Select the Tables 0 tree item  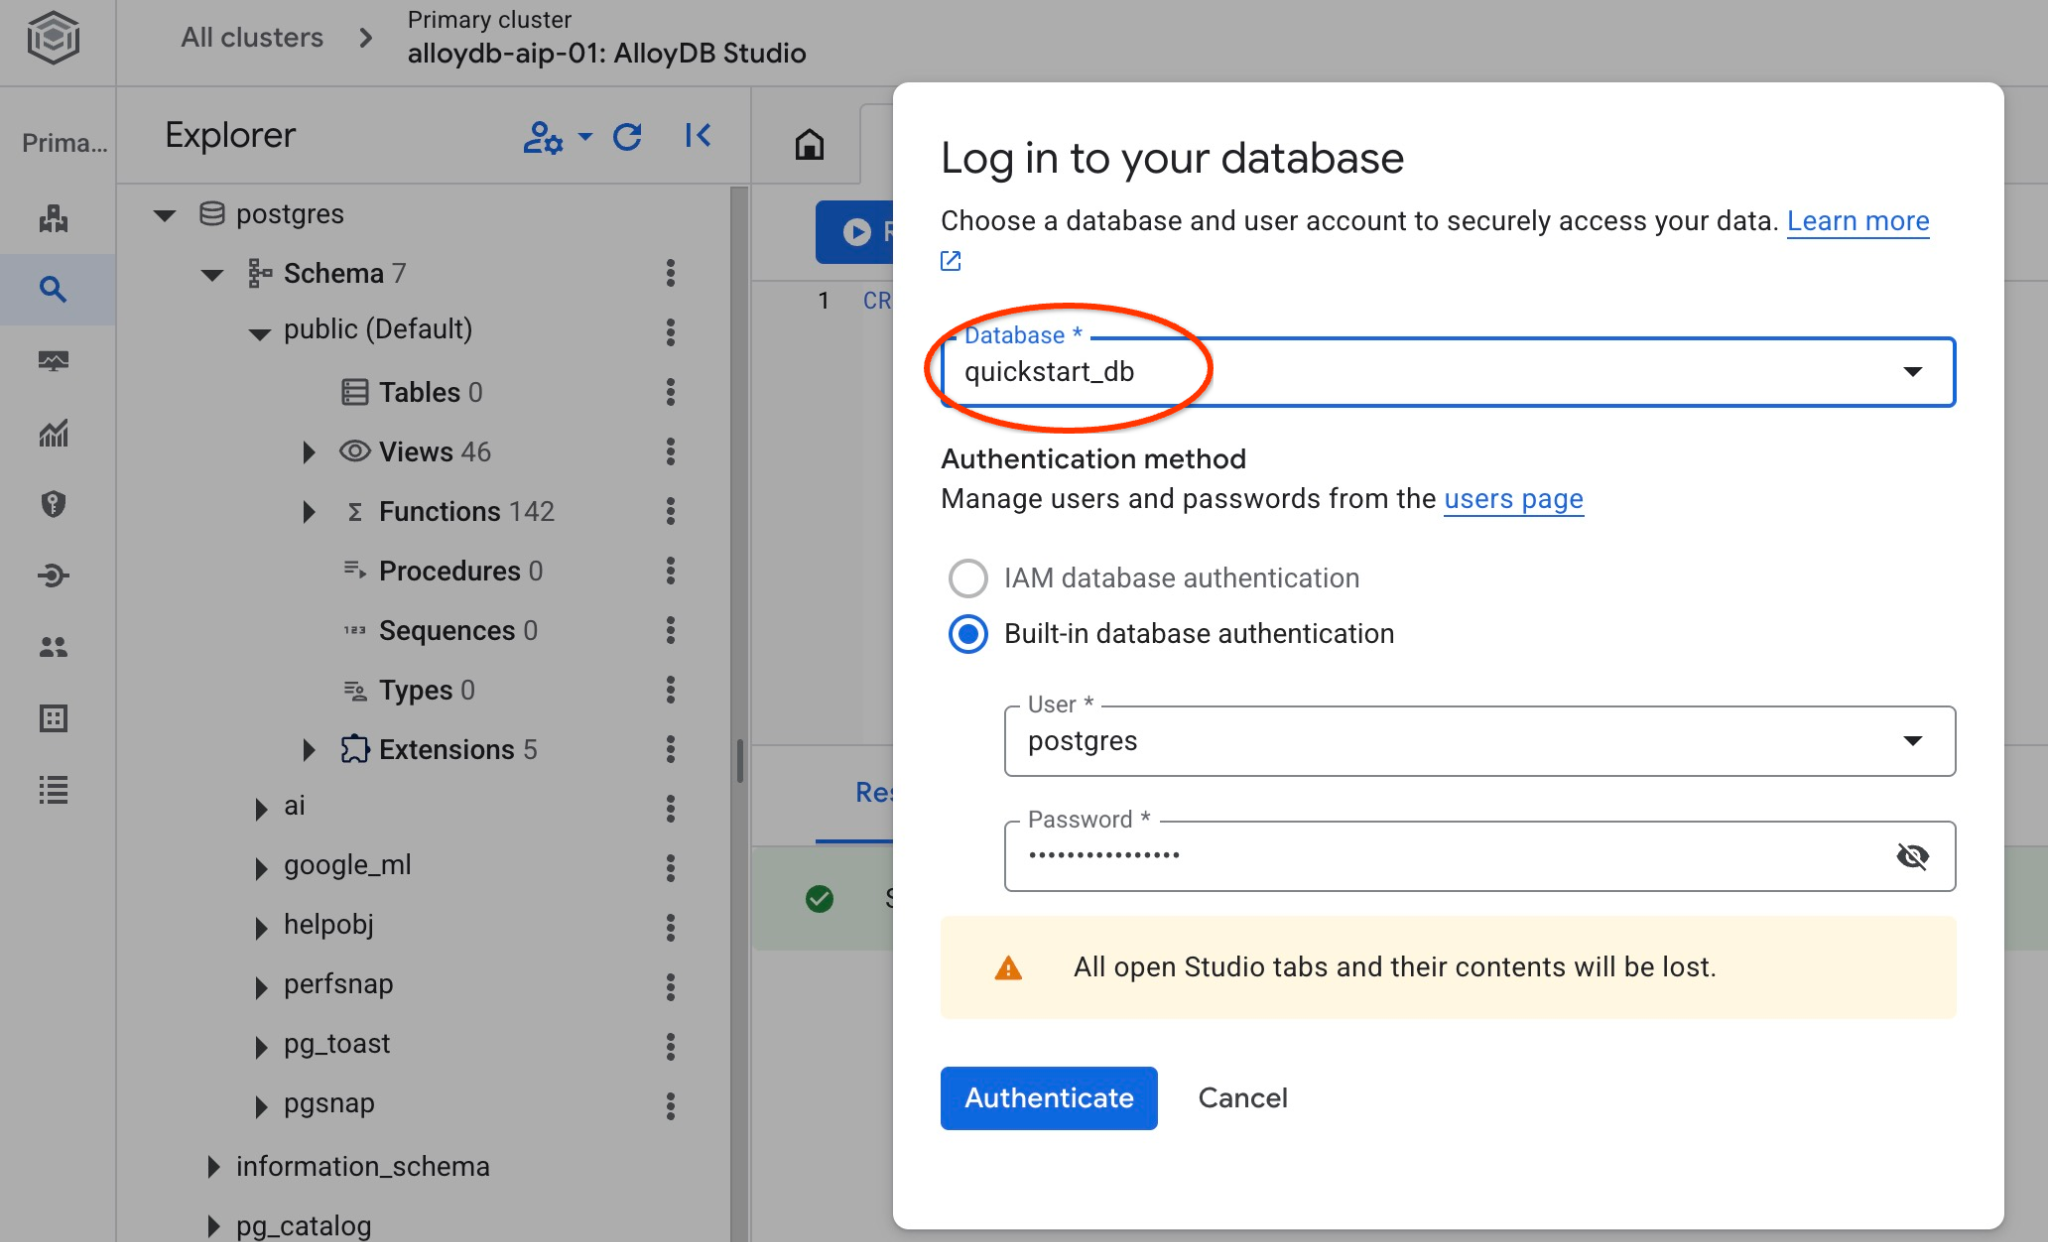coord(412,392)
